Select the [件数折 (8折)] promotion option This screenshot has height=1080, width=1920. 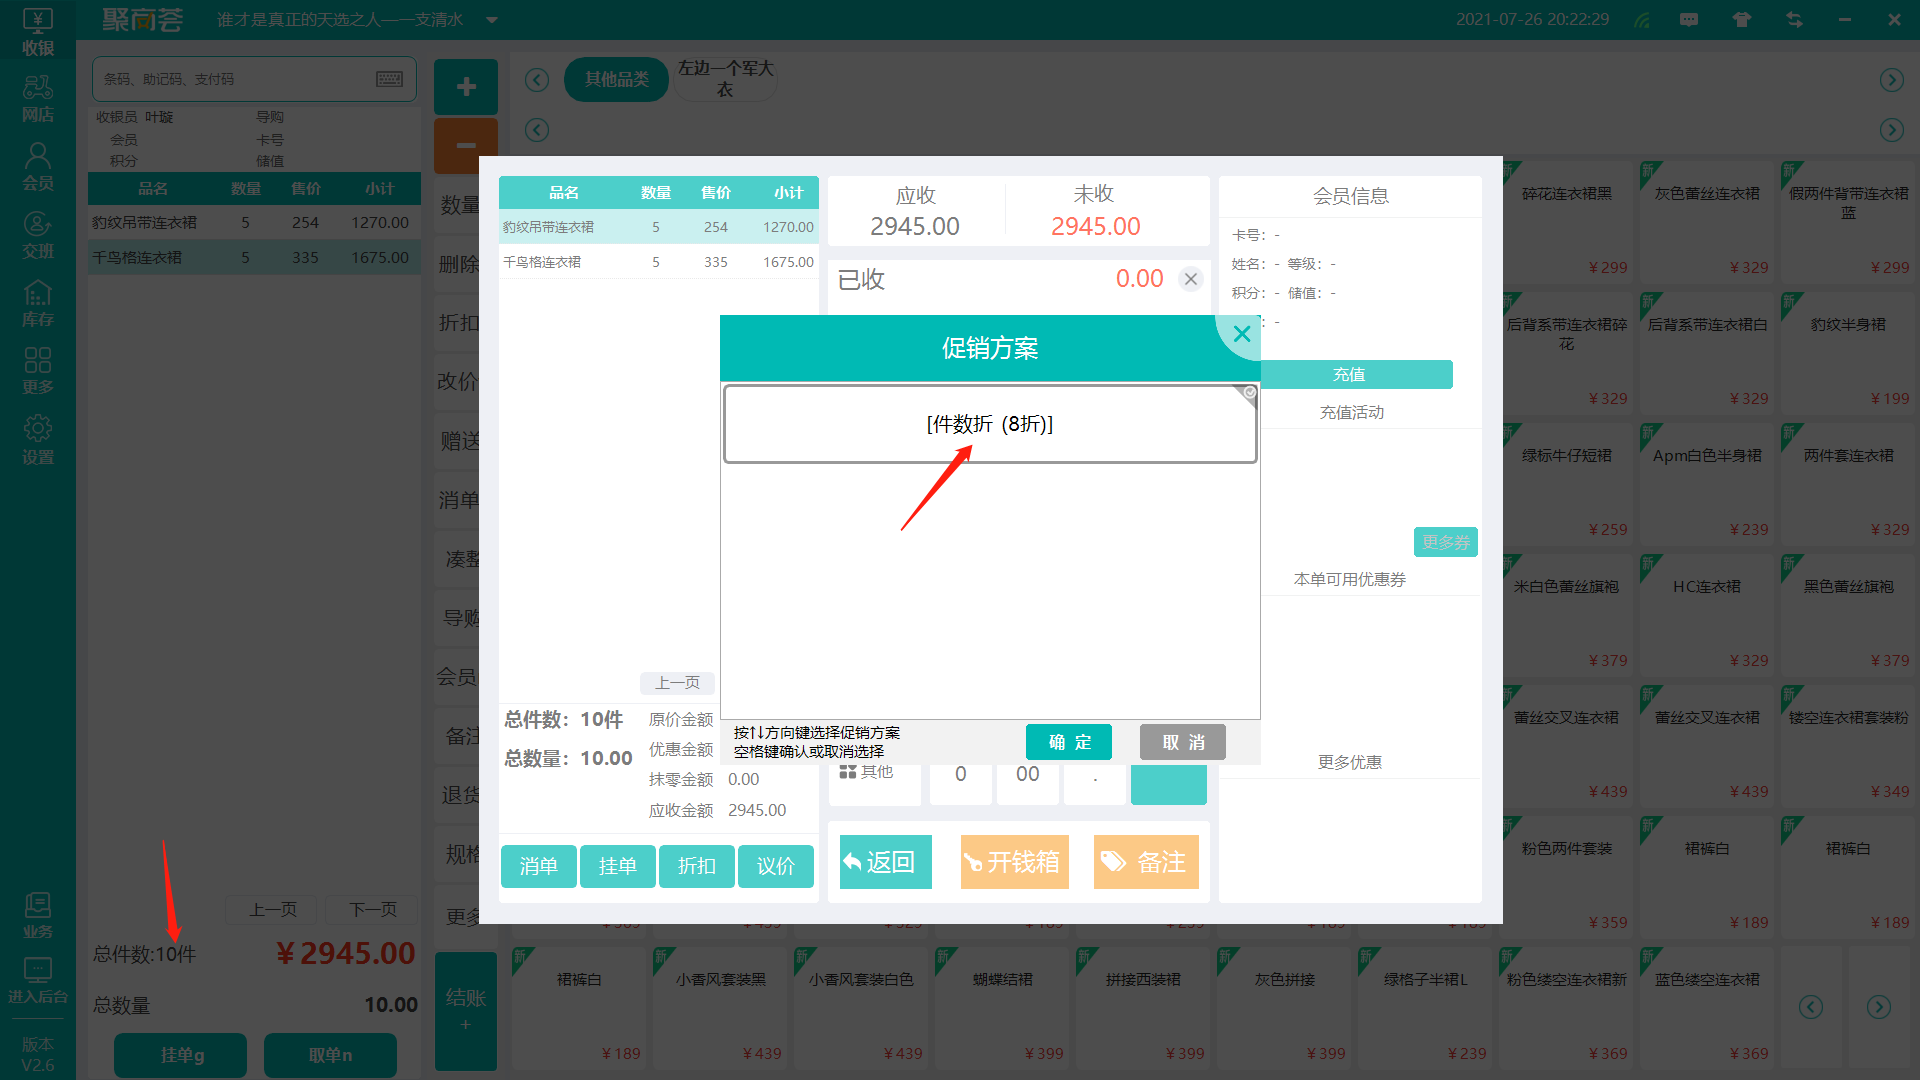click(x=990, y=424)
